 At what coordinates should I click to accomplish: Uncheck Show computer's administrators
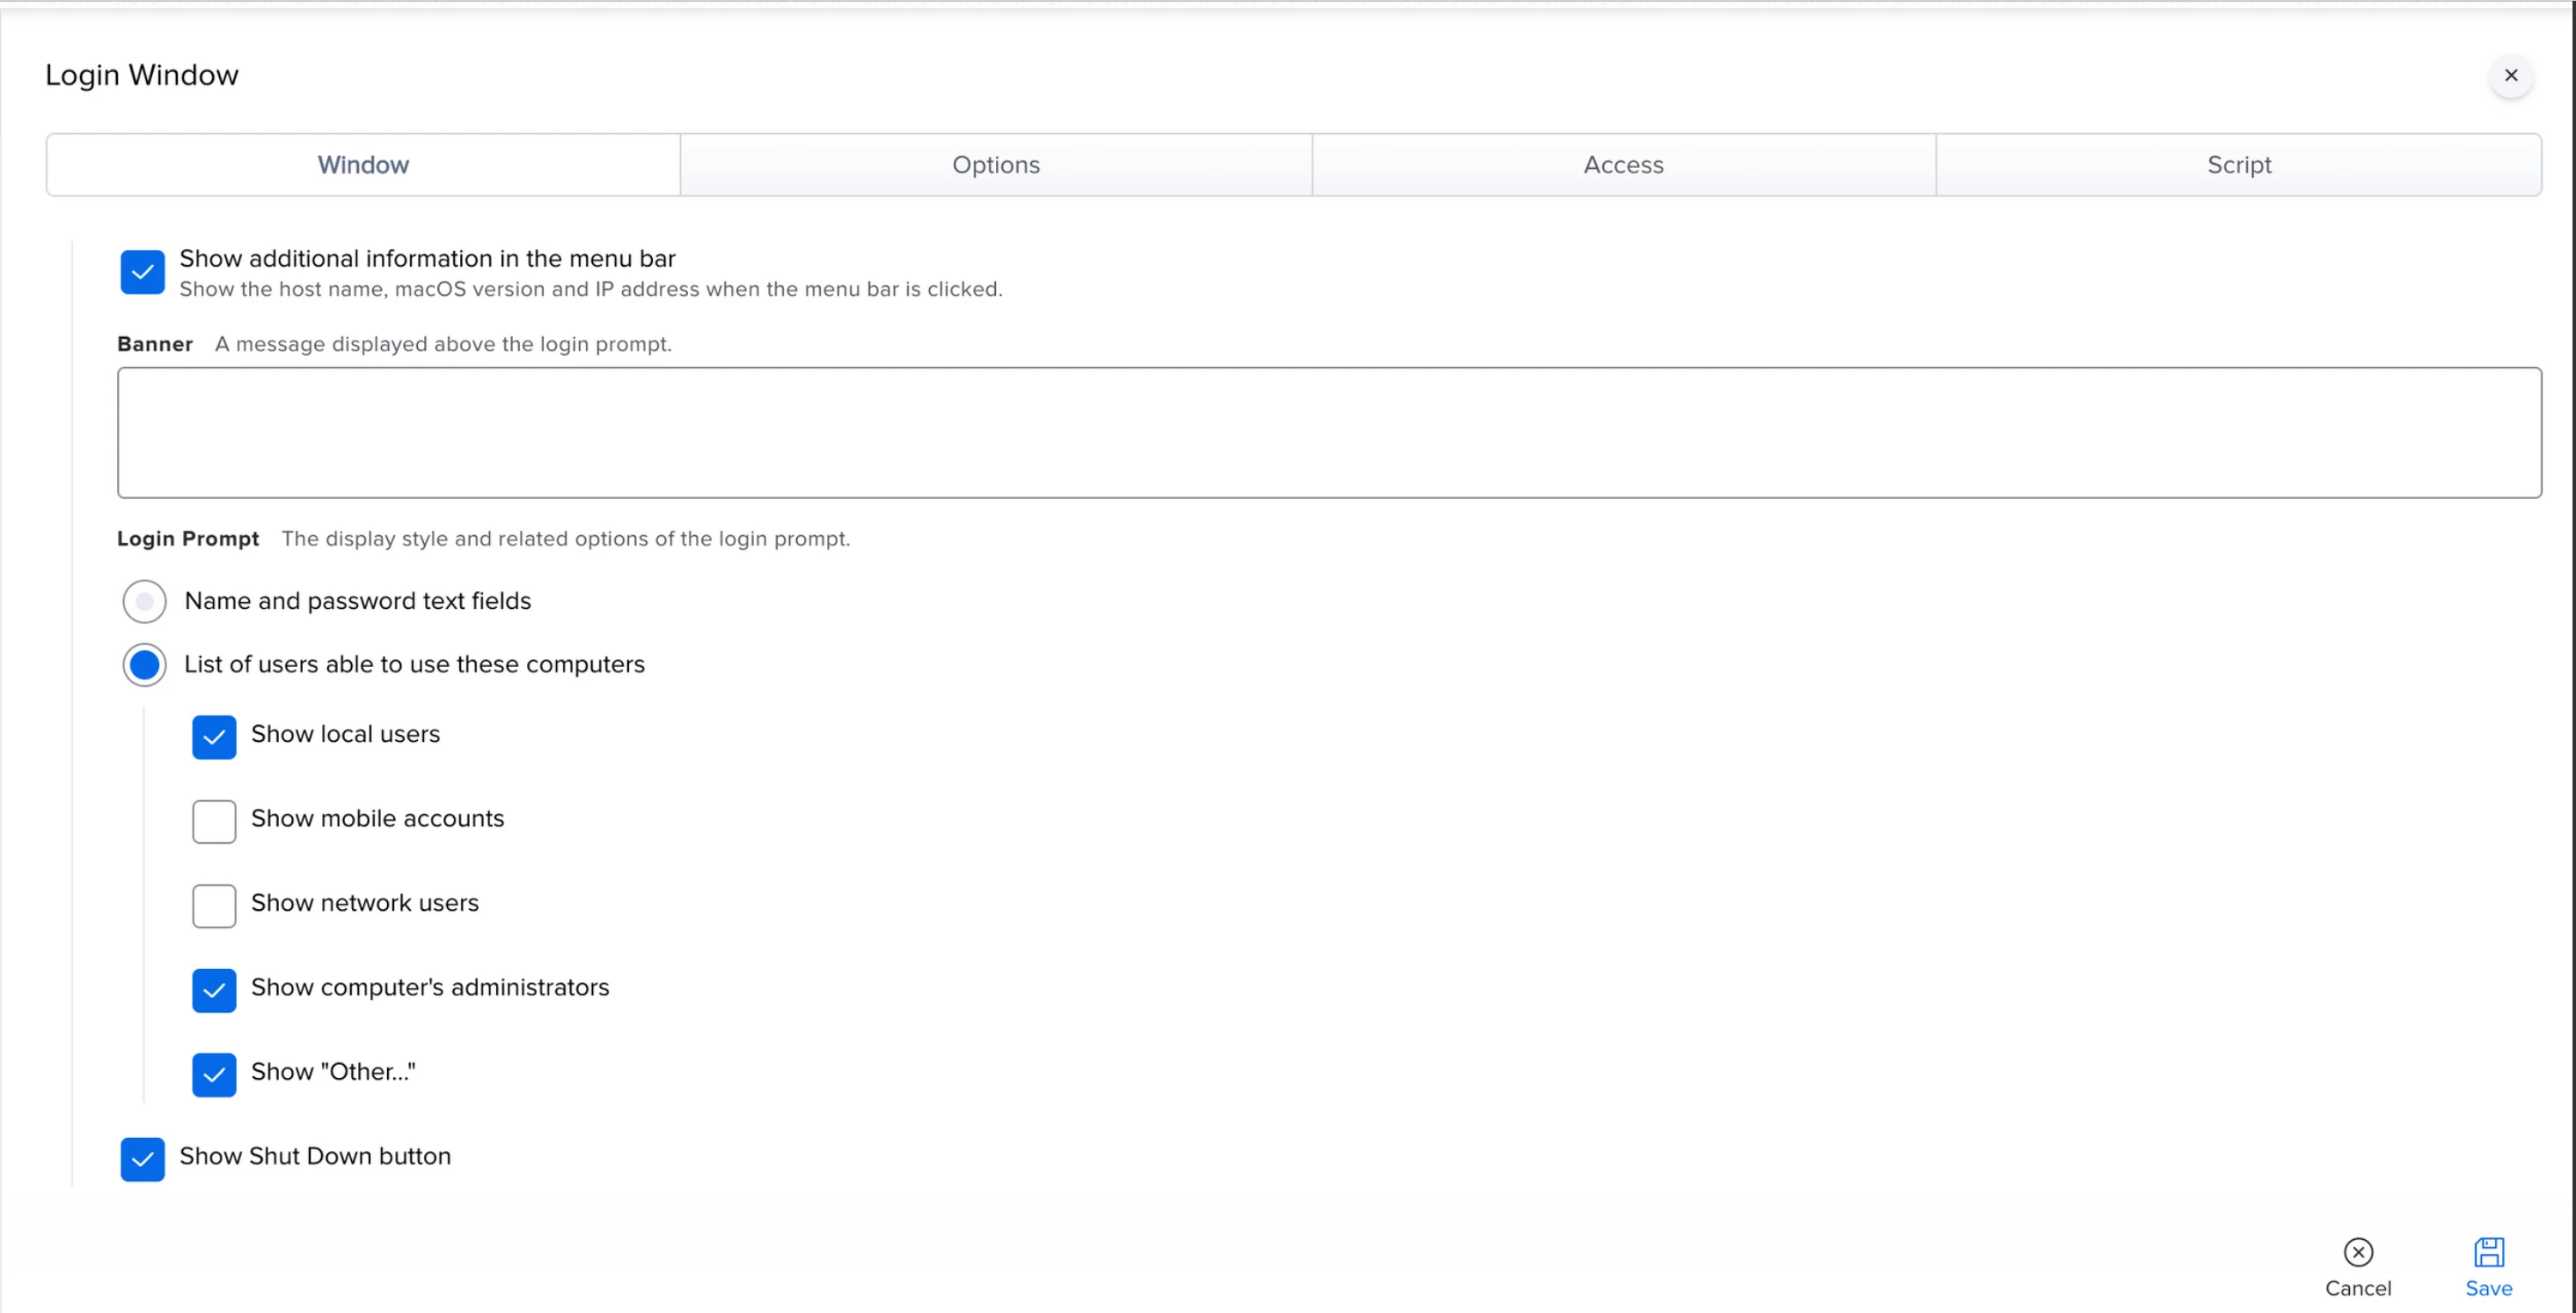[x=214, y=990]
